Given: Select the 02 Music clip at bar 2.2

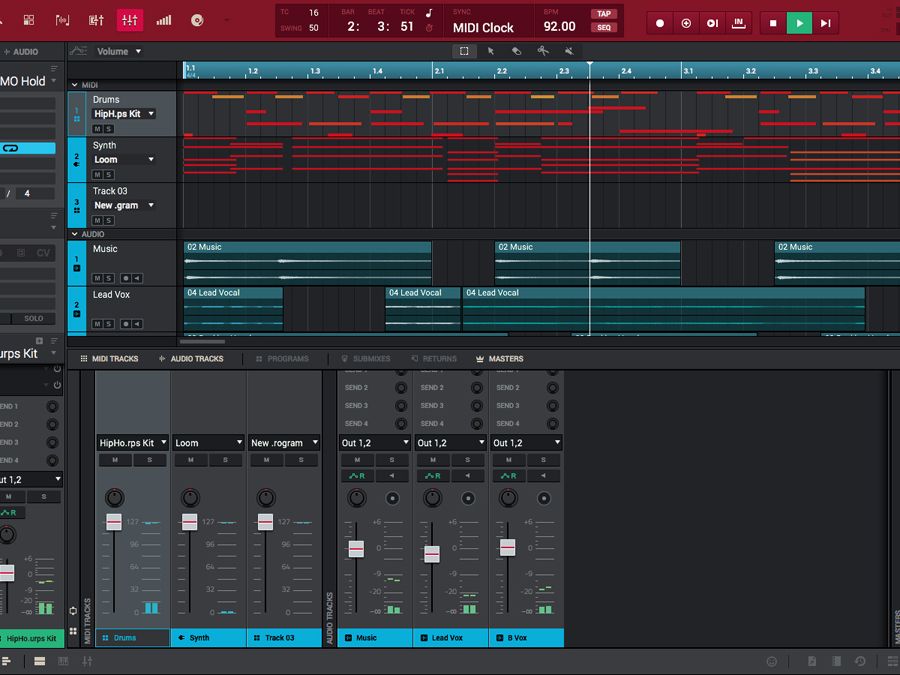Looking at the screenshot, I should [x=587, y=263].
